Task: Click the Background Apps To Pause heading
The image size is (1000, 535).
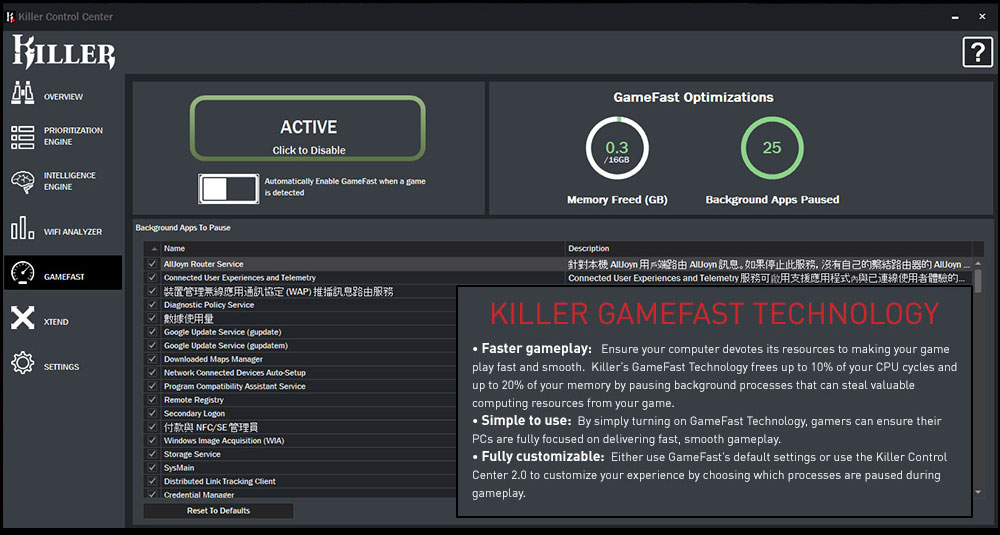Action: pyautogui.click(x=183, y=228)
